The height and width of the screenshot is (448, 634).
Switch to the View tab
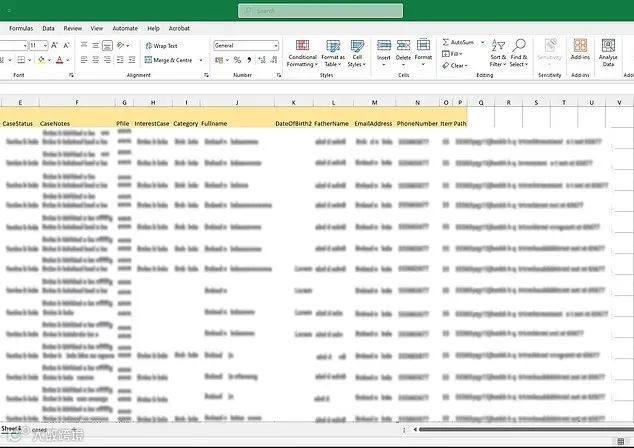pos(97,28)
